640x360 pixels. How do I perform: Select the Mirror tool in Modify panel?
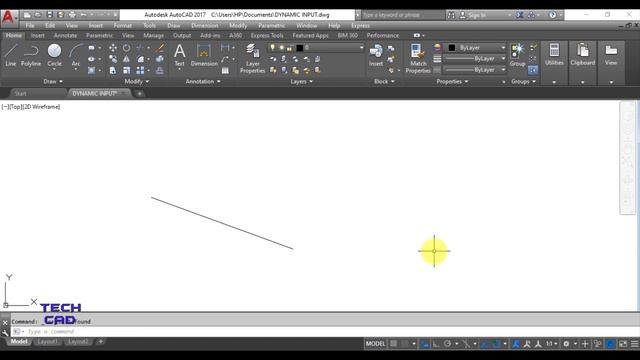click(127, 59)
